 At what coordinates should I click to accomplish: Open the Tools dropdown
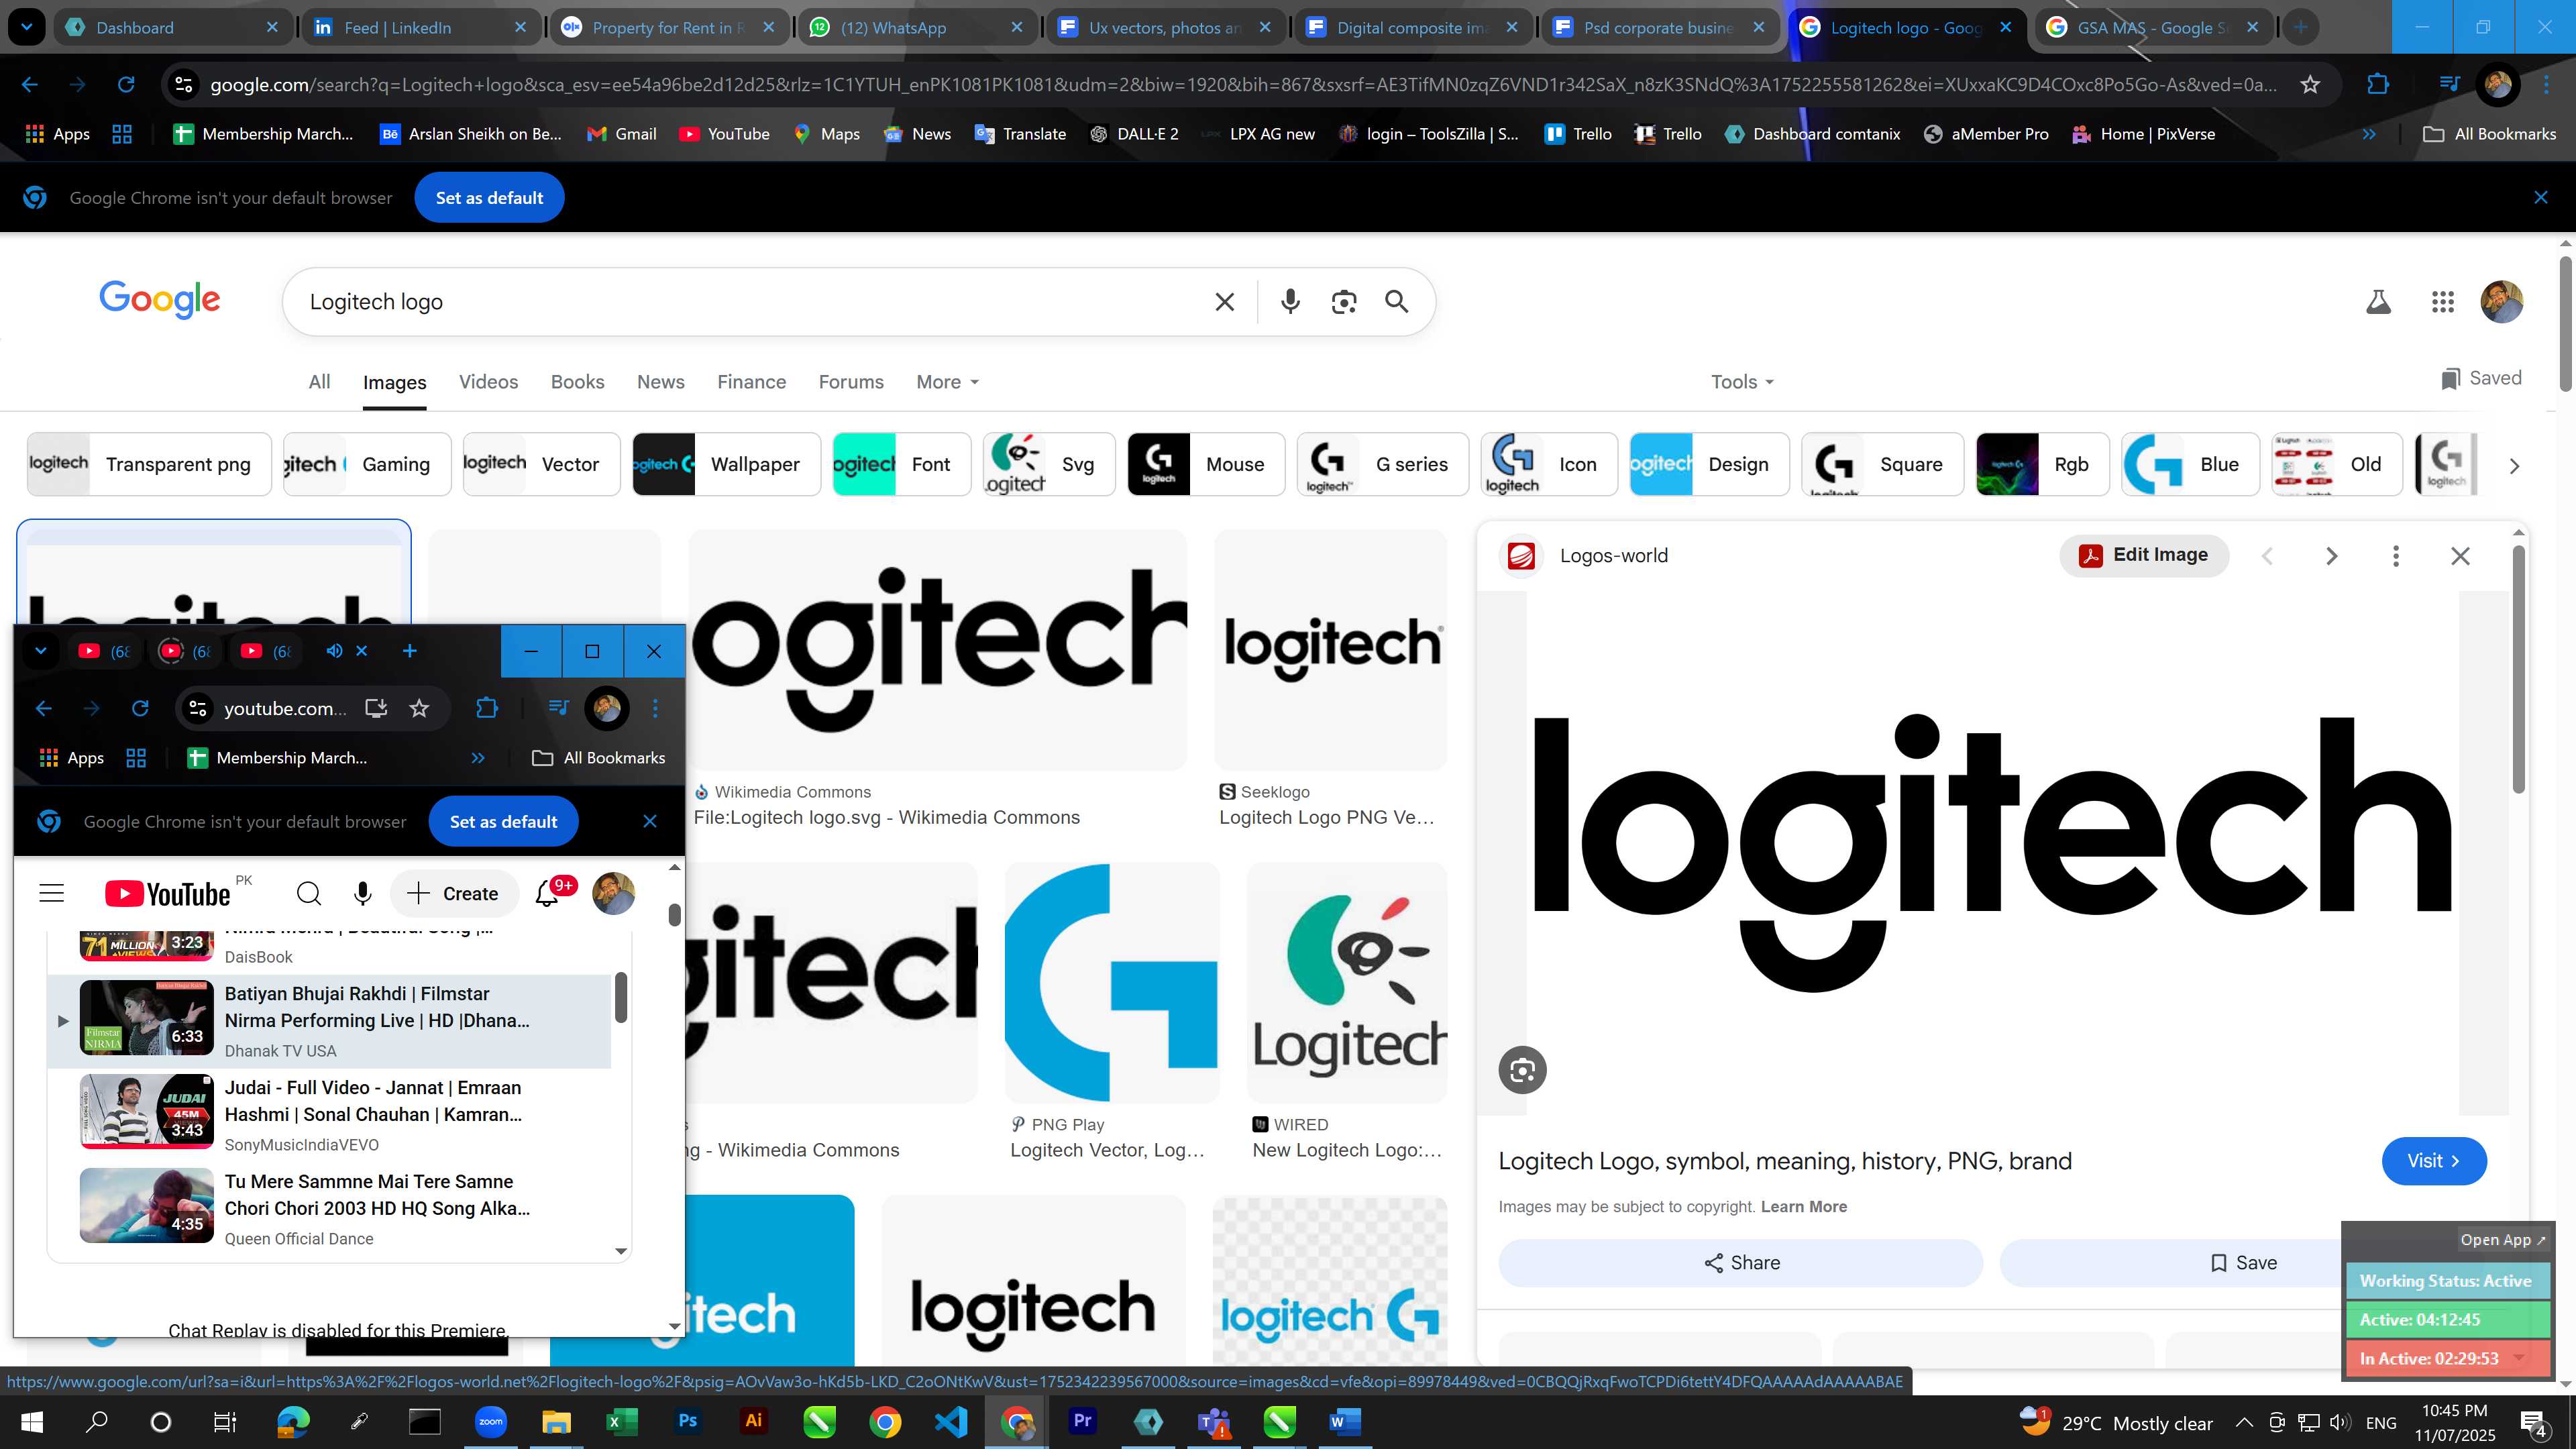click(x=1742, y=382)
